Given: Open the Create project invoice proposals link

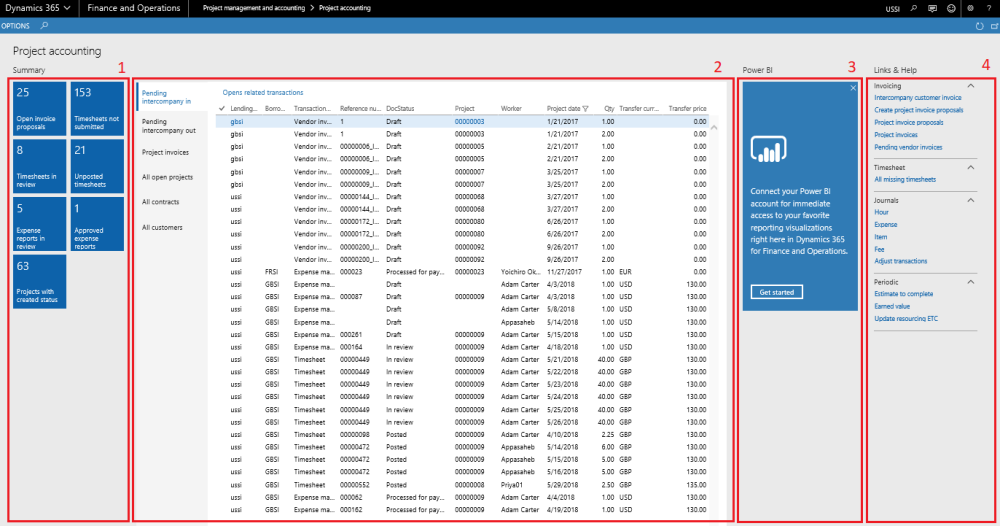Looking at the screenshot, I should pyautogui.click(x=918, y=110).
